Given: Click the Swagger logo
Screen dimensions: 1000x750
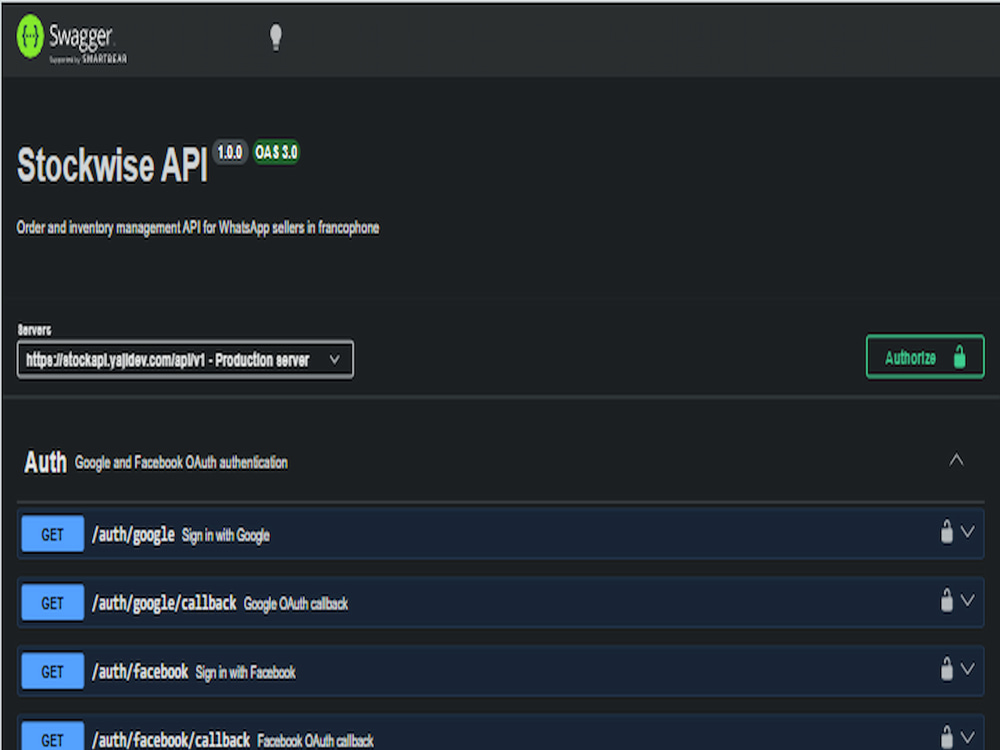Looking at the screenshot, I should [x=71, y=39].
